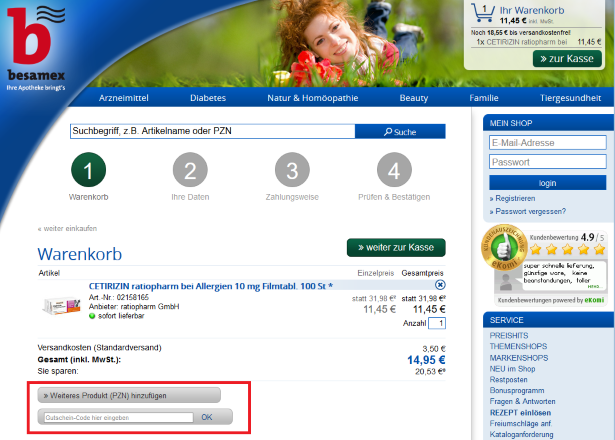Open the Natur & Homöopathie menu

pyautogui.click(x=313, y=98)
